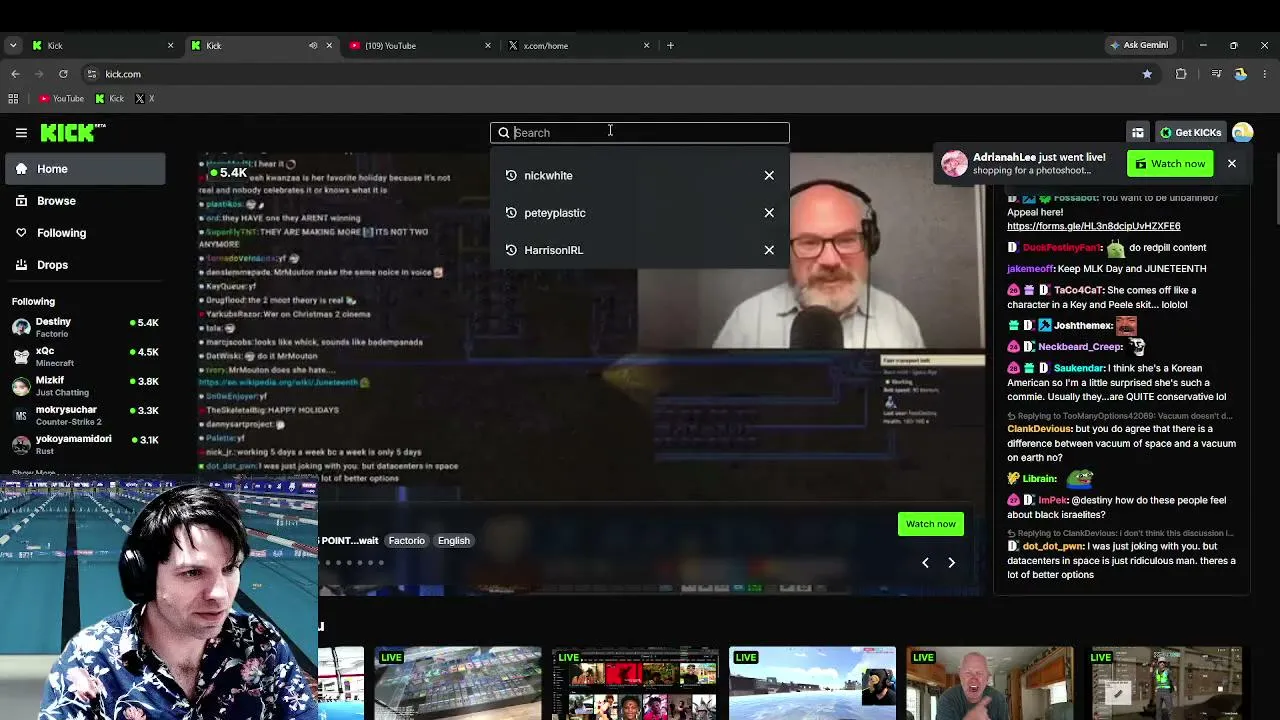This screenshot has width=1280, height=720.
Task: Open mokrysuchar's channel in Following list
Action: (85, 415)
